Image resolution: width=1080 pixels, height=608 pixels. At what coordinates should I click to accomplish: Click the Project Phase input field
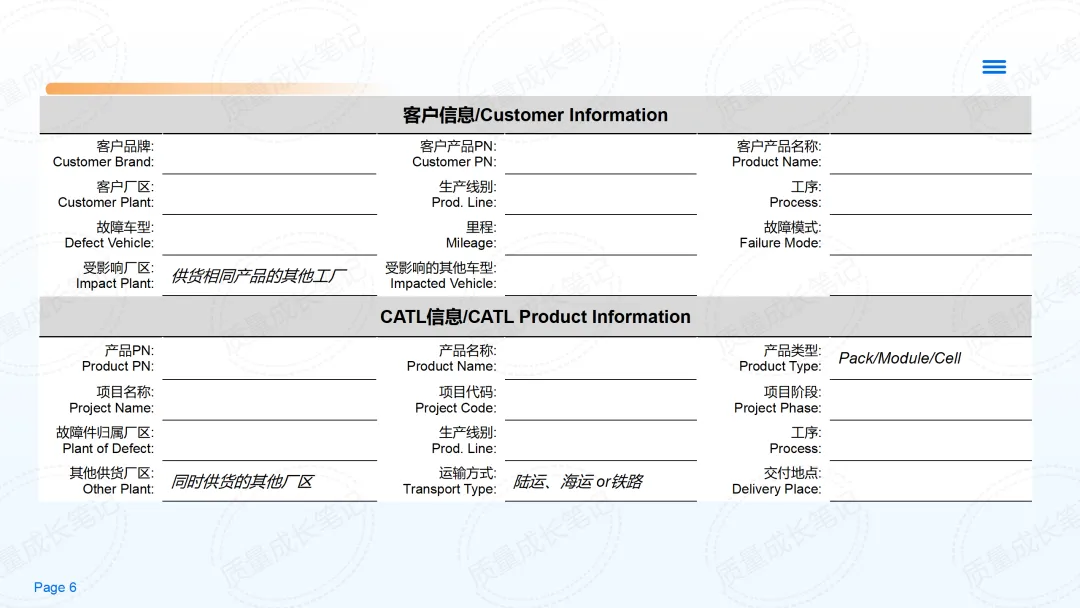(931, 400)
